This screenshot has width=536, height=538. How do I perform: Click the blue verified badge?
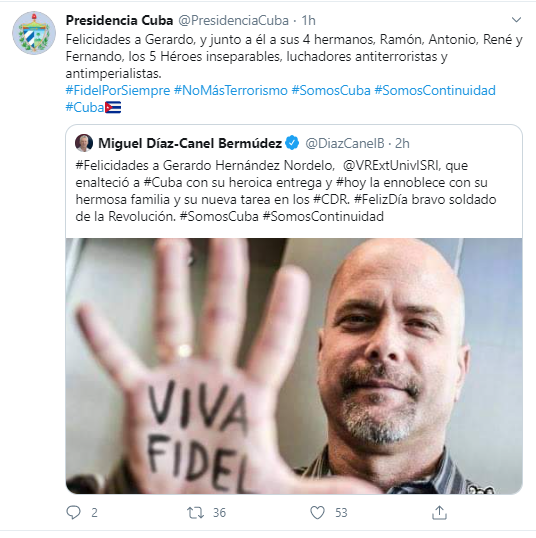click(x=292, y=143)
